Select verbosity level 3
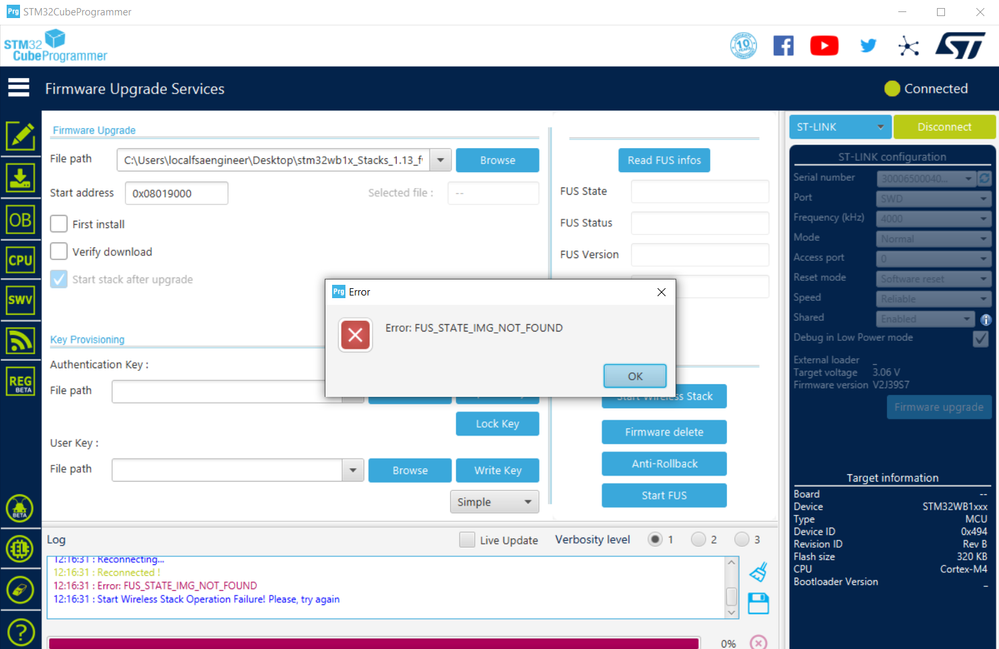Screen dimensions: 999x649 742,539
